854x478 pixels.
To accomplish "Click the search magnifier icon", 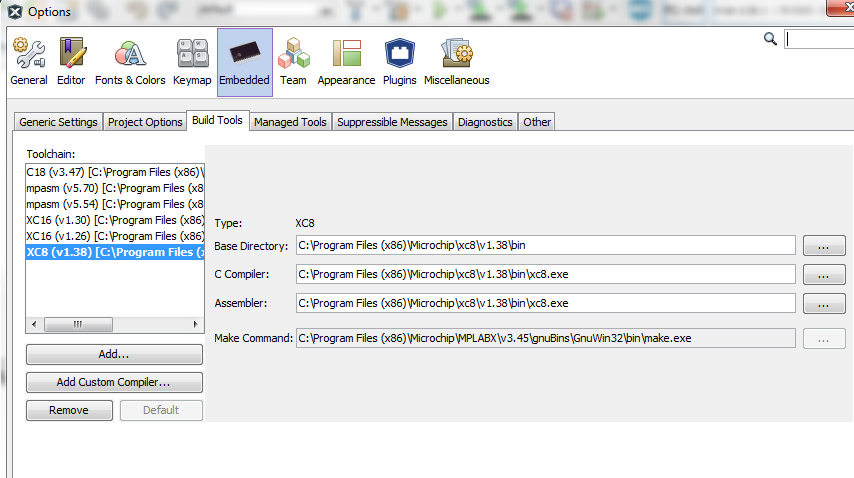I will (x=770, y=39).
